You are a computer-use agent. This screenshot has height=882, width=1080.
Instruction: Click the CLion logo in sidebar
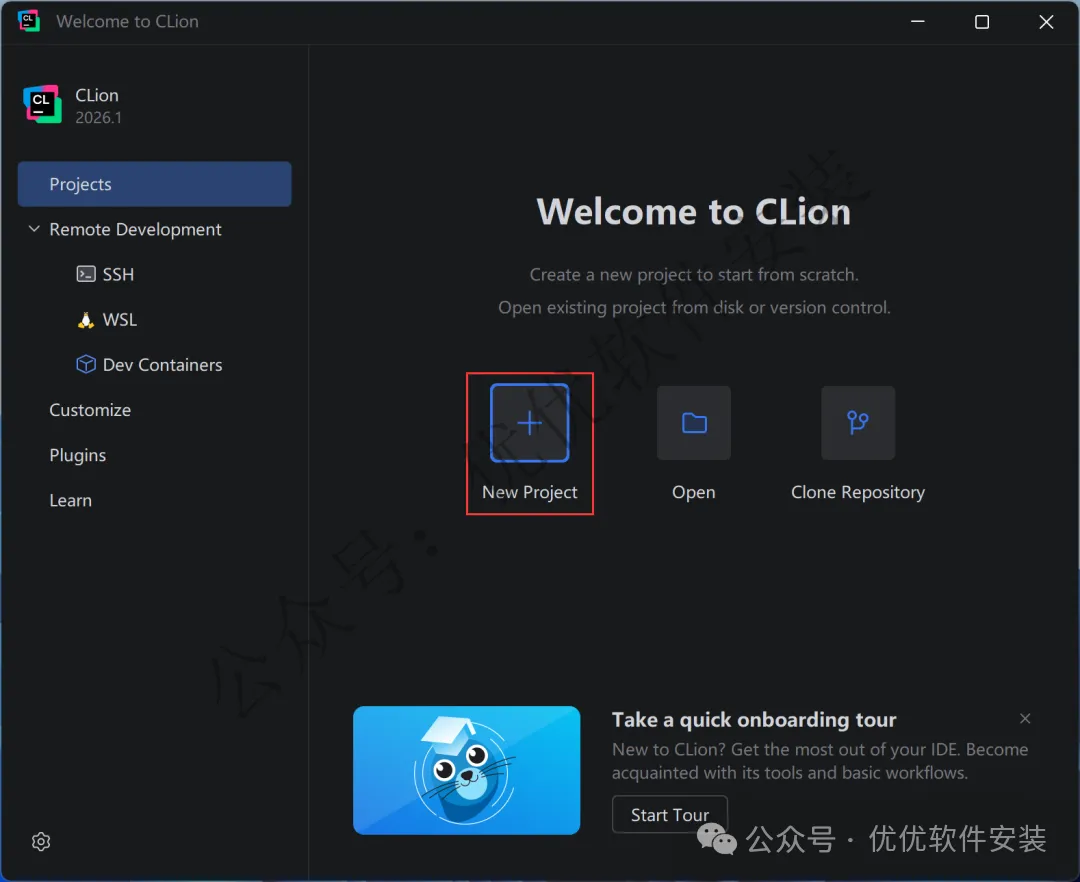[42, 105]
